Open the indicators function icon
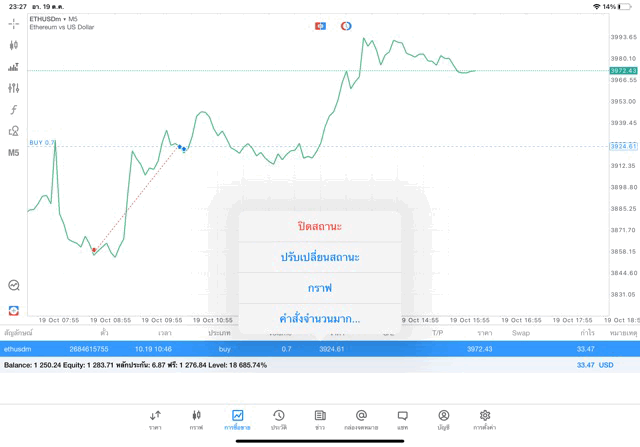Screen dimensions: 640x447 point(14,110)
